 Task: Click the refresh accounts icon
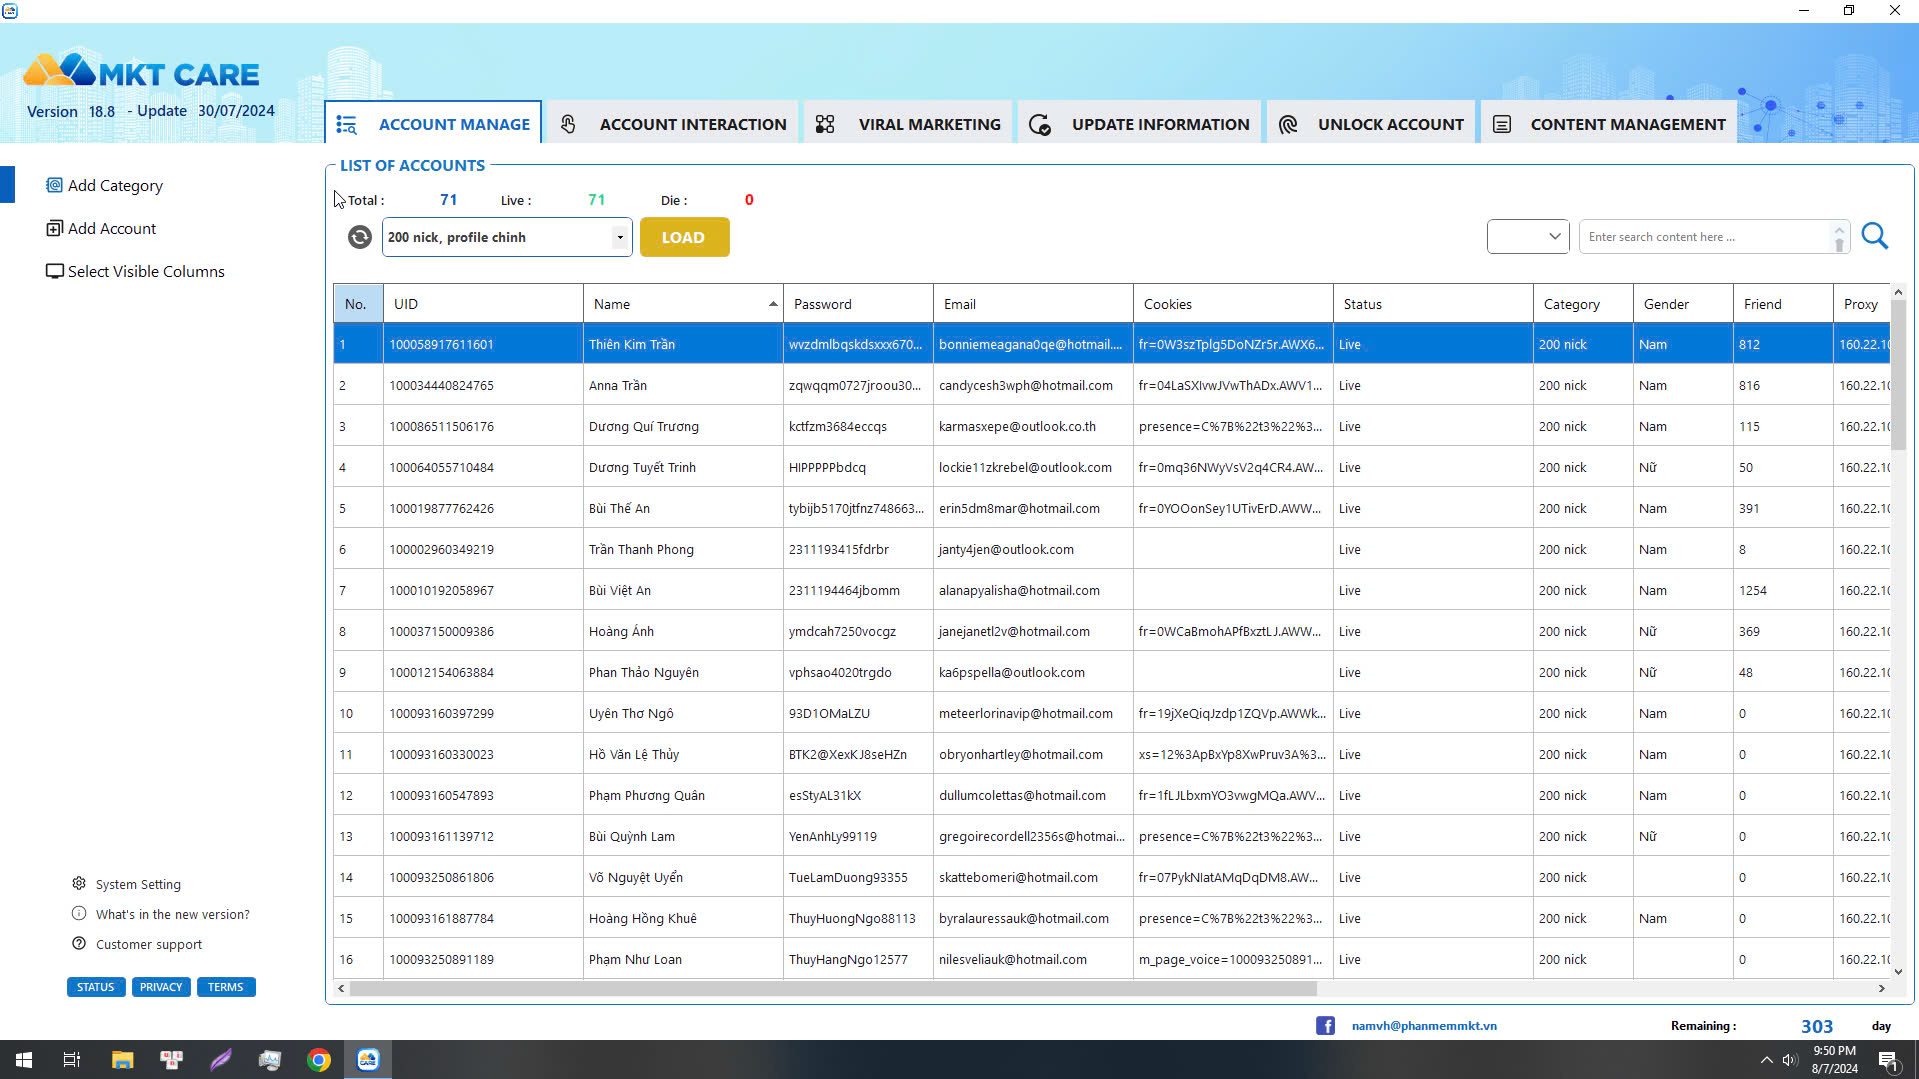pos(360,237)
